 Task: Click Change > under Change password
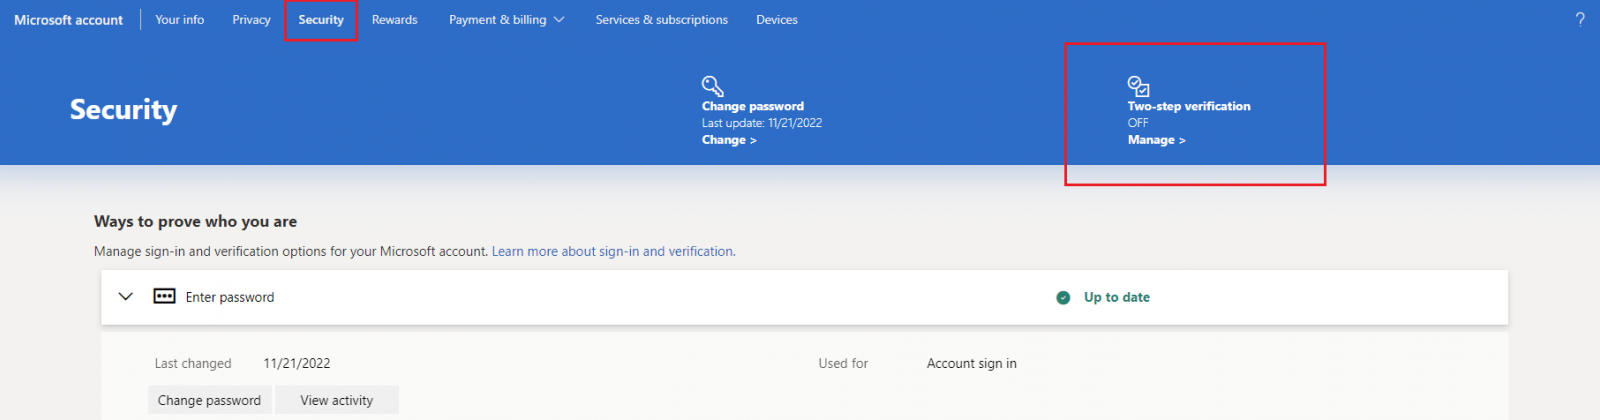click(x=729, y=140)
